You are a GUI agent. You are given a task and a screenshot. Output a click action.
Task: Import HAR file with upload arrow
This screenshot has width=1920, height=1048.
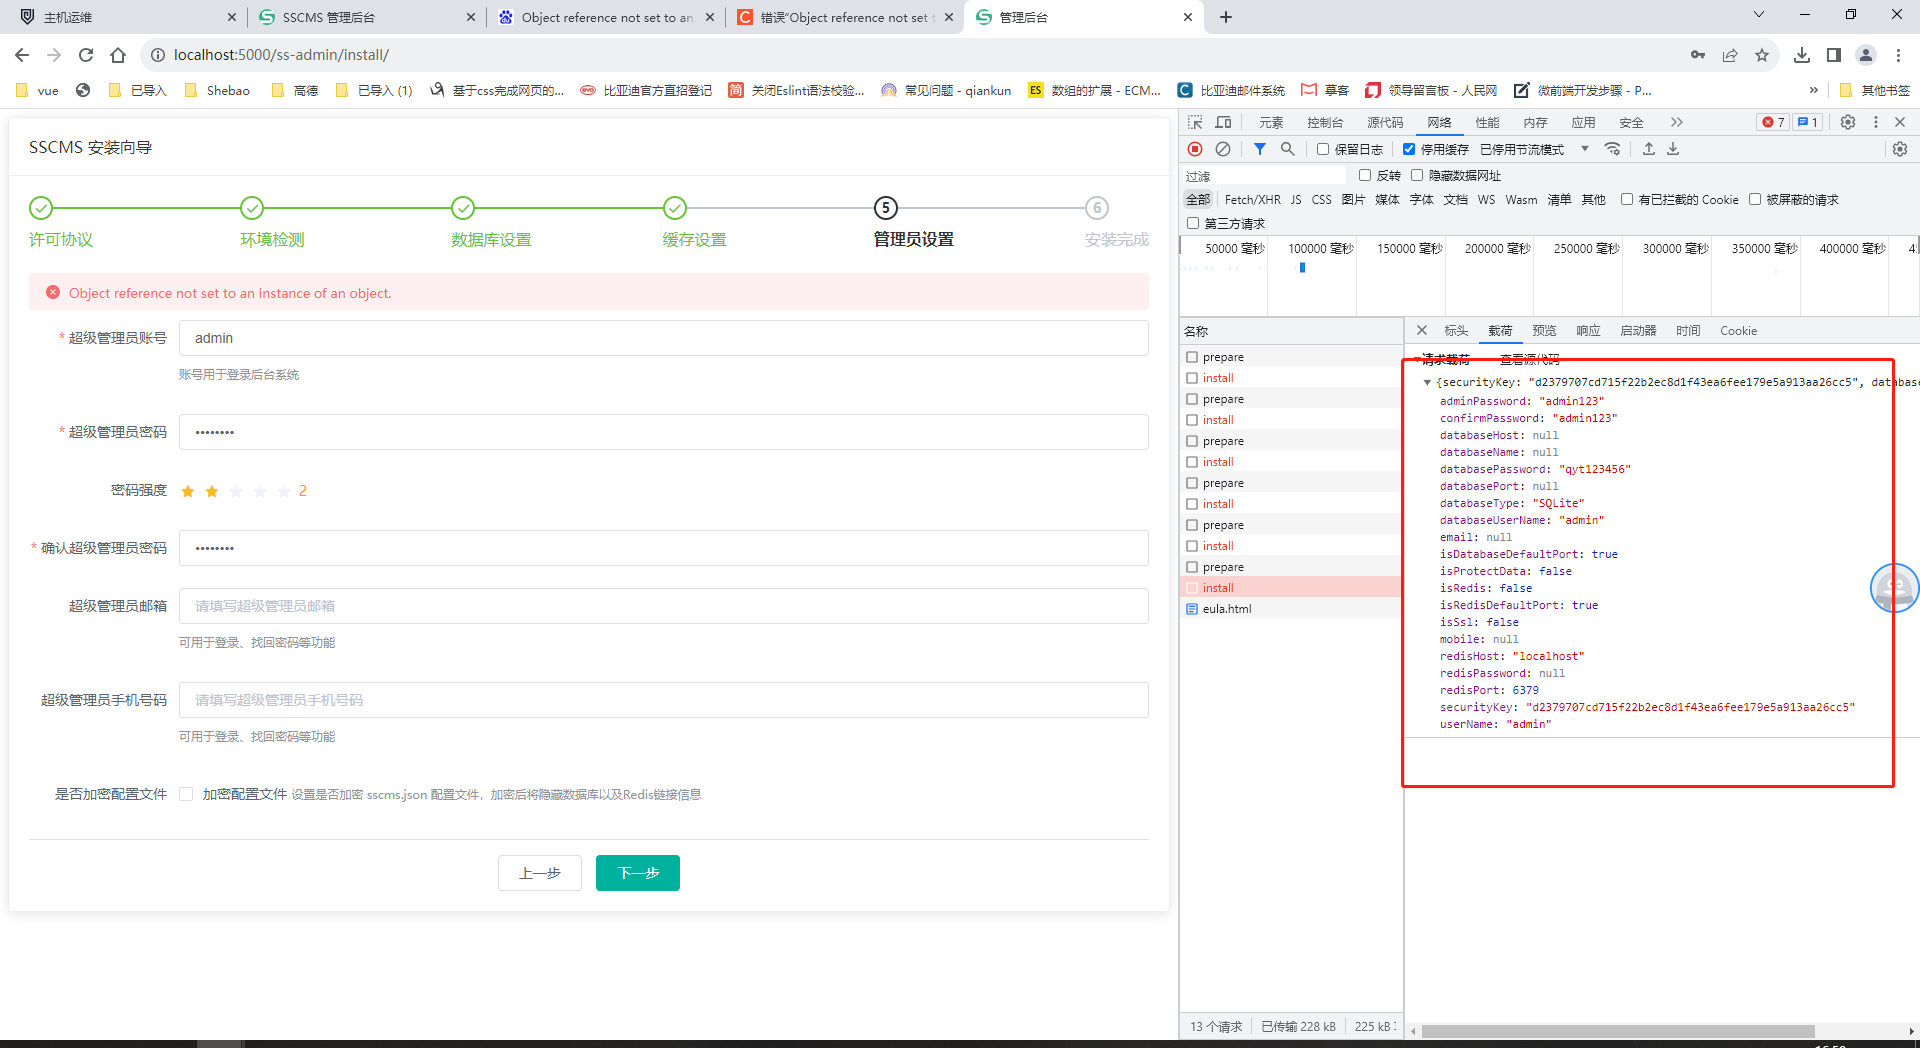pos(1649,149)
